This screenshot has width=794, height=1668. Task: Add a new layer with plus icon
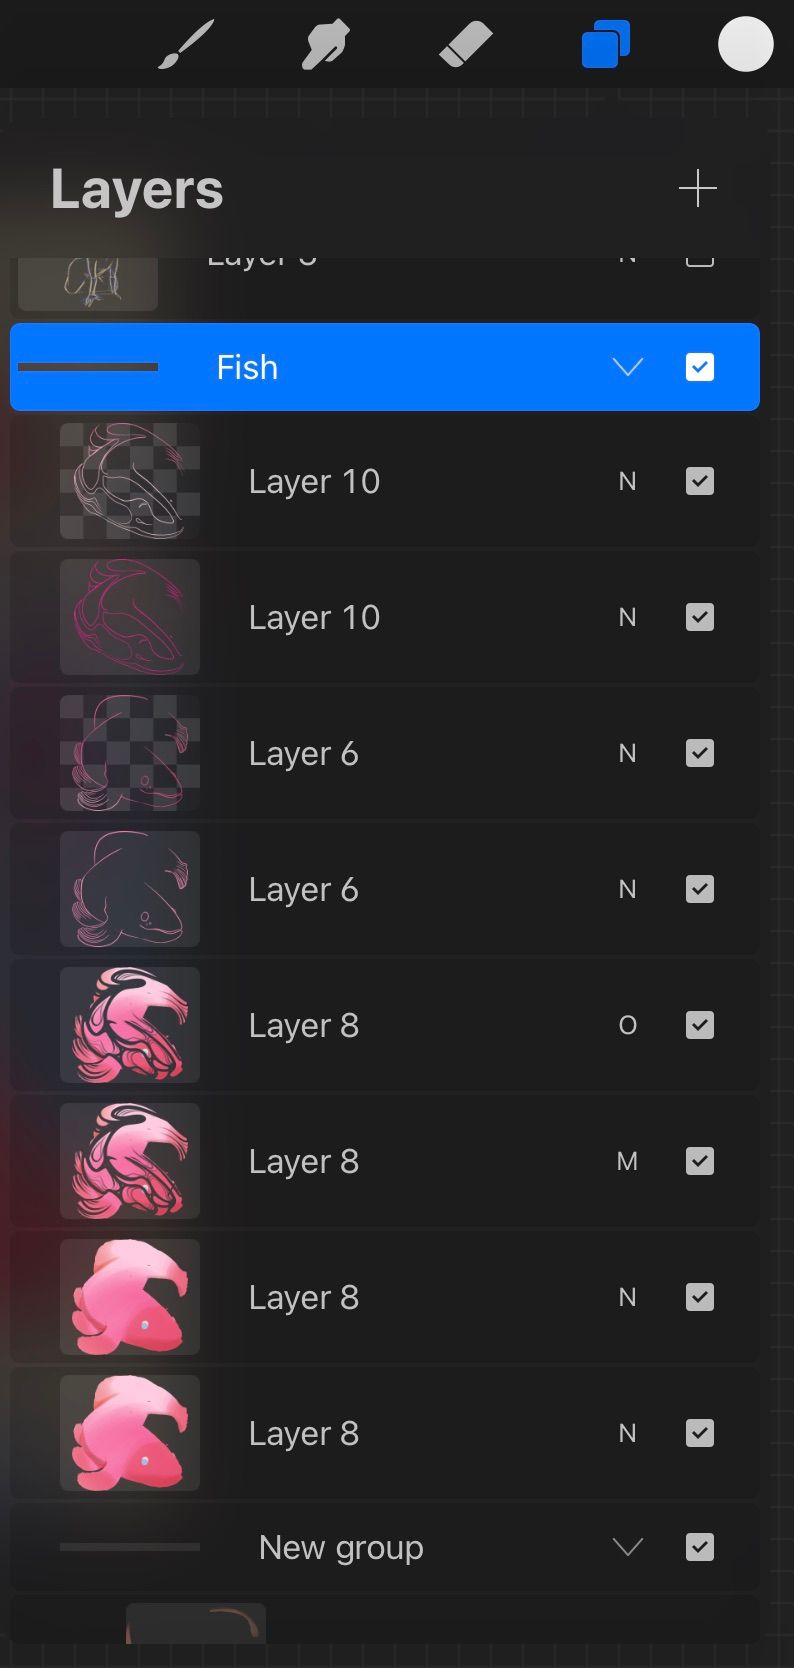698,188
